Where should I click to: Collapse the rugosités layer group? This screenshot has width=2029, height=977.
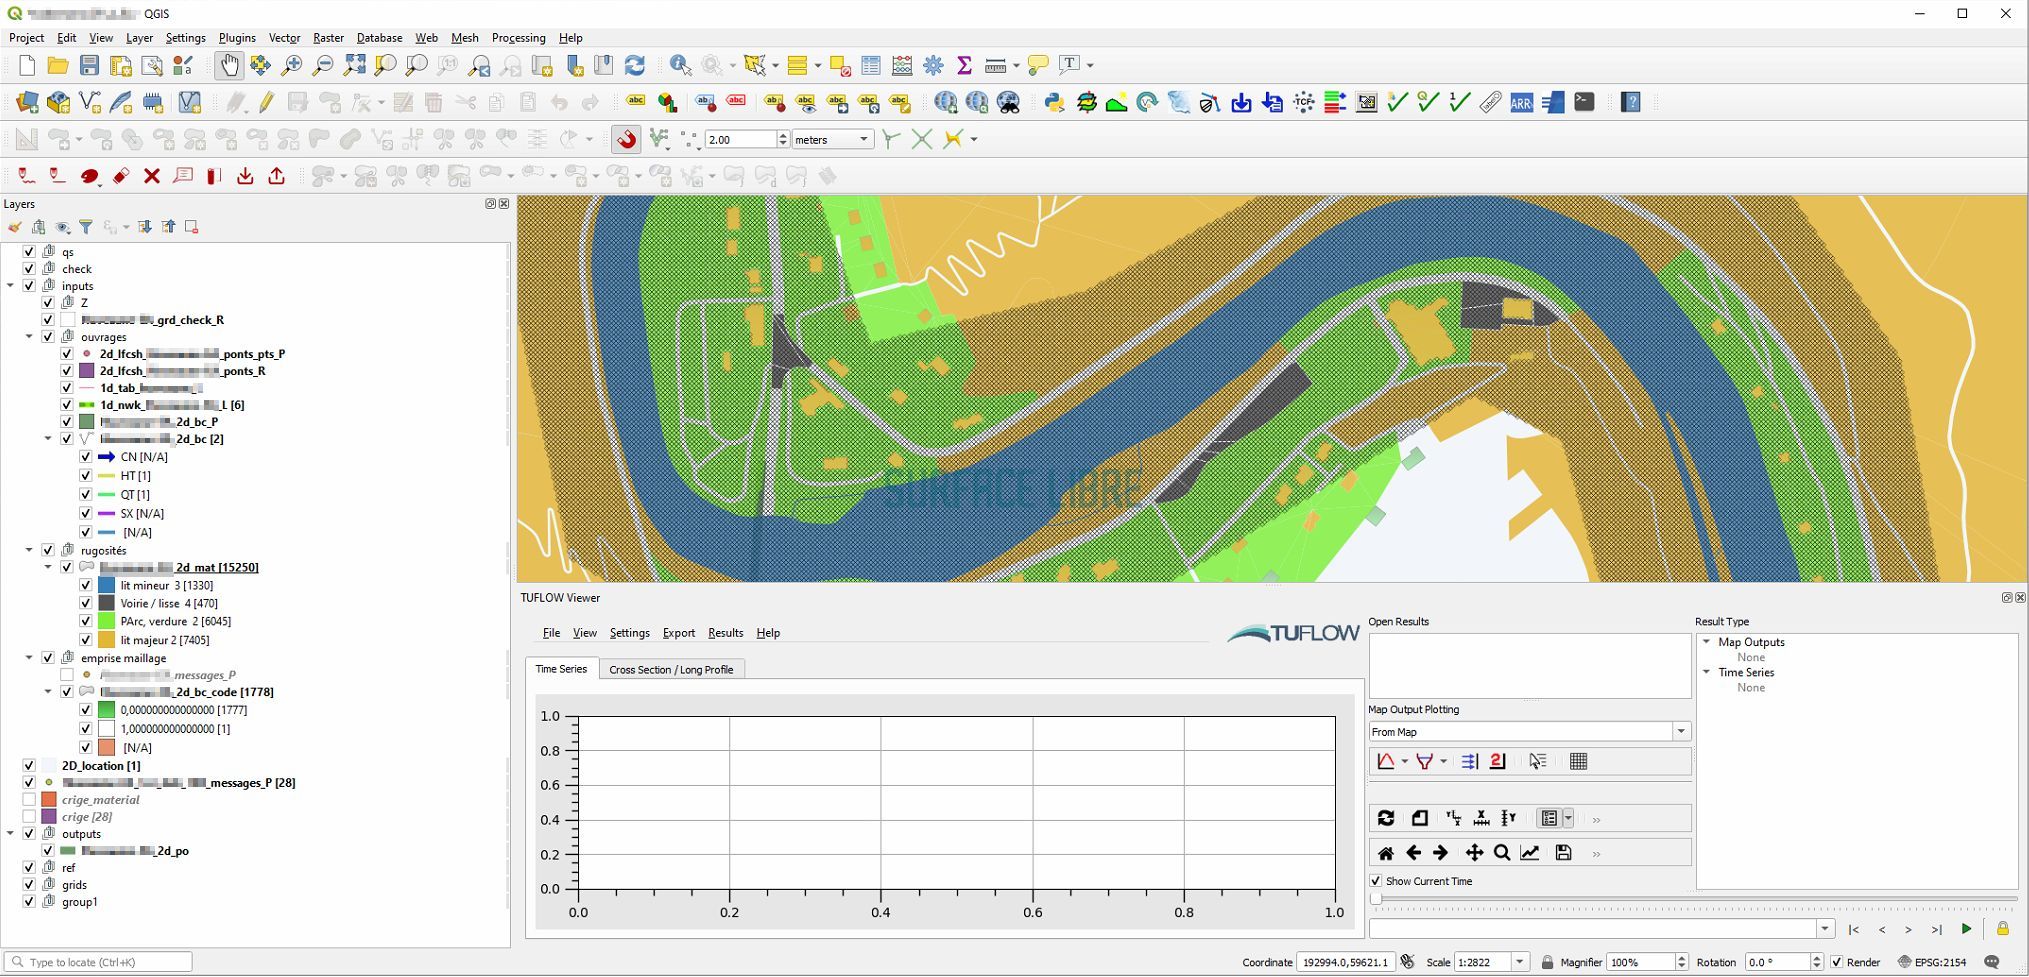point(29,550)
